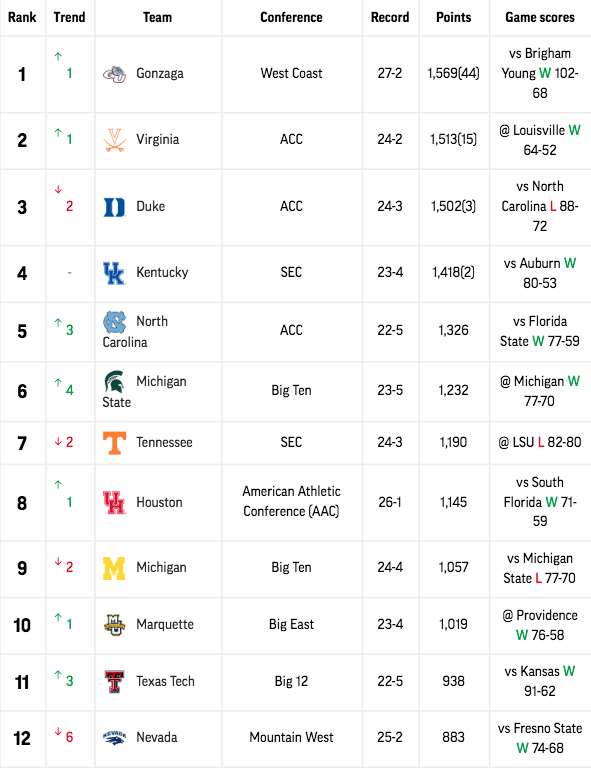
Task: Click the Record column header
Action: (x=390, y=17)
